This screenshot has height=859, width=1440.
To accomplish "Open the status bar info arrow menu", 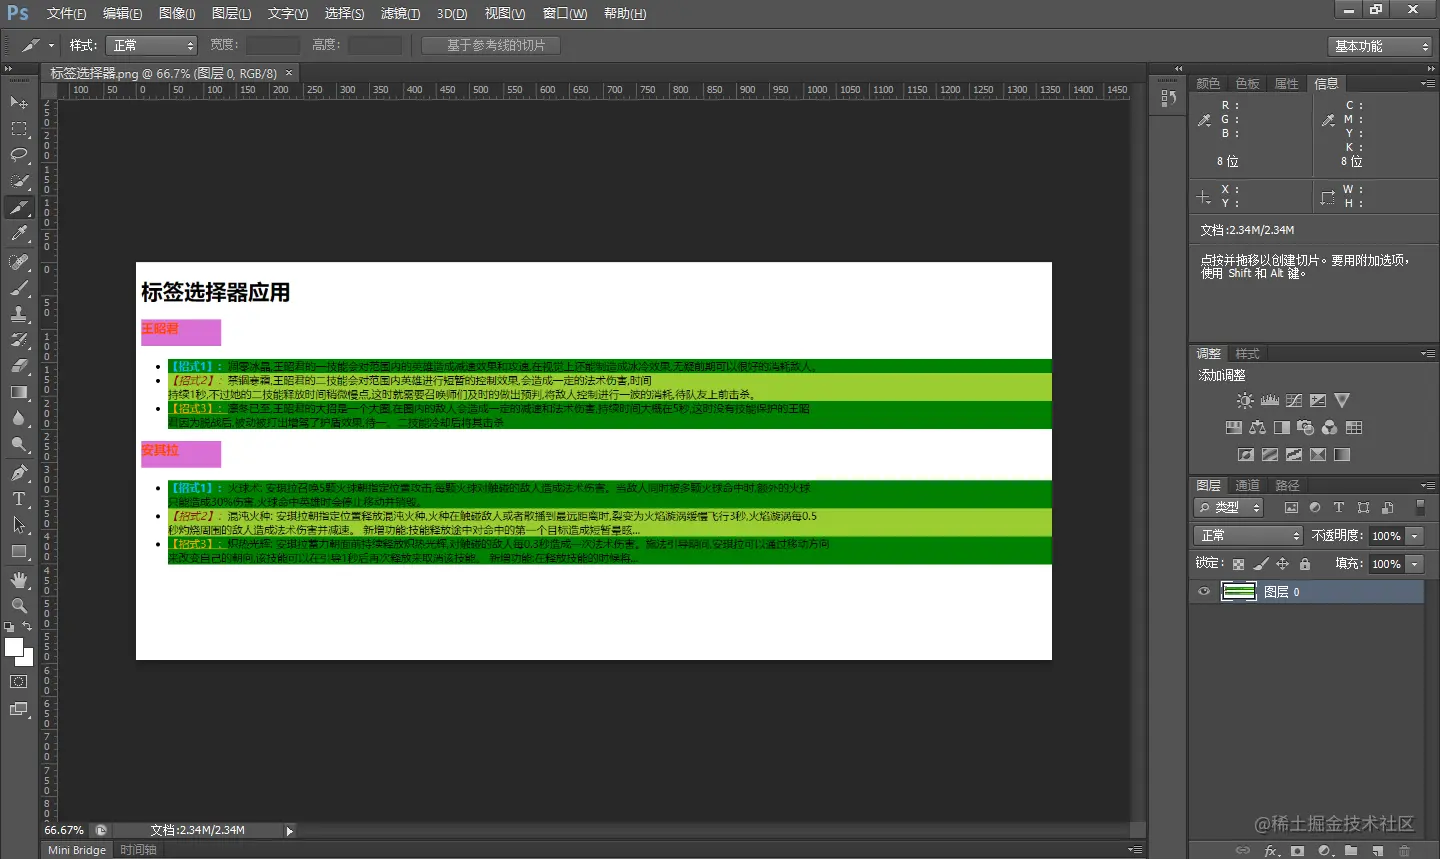I will 290,831.
